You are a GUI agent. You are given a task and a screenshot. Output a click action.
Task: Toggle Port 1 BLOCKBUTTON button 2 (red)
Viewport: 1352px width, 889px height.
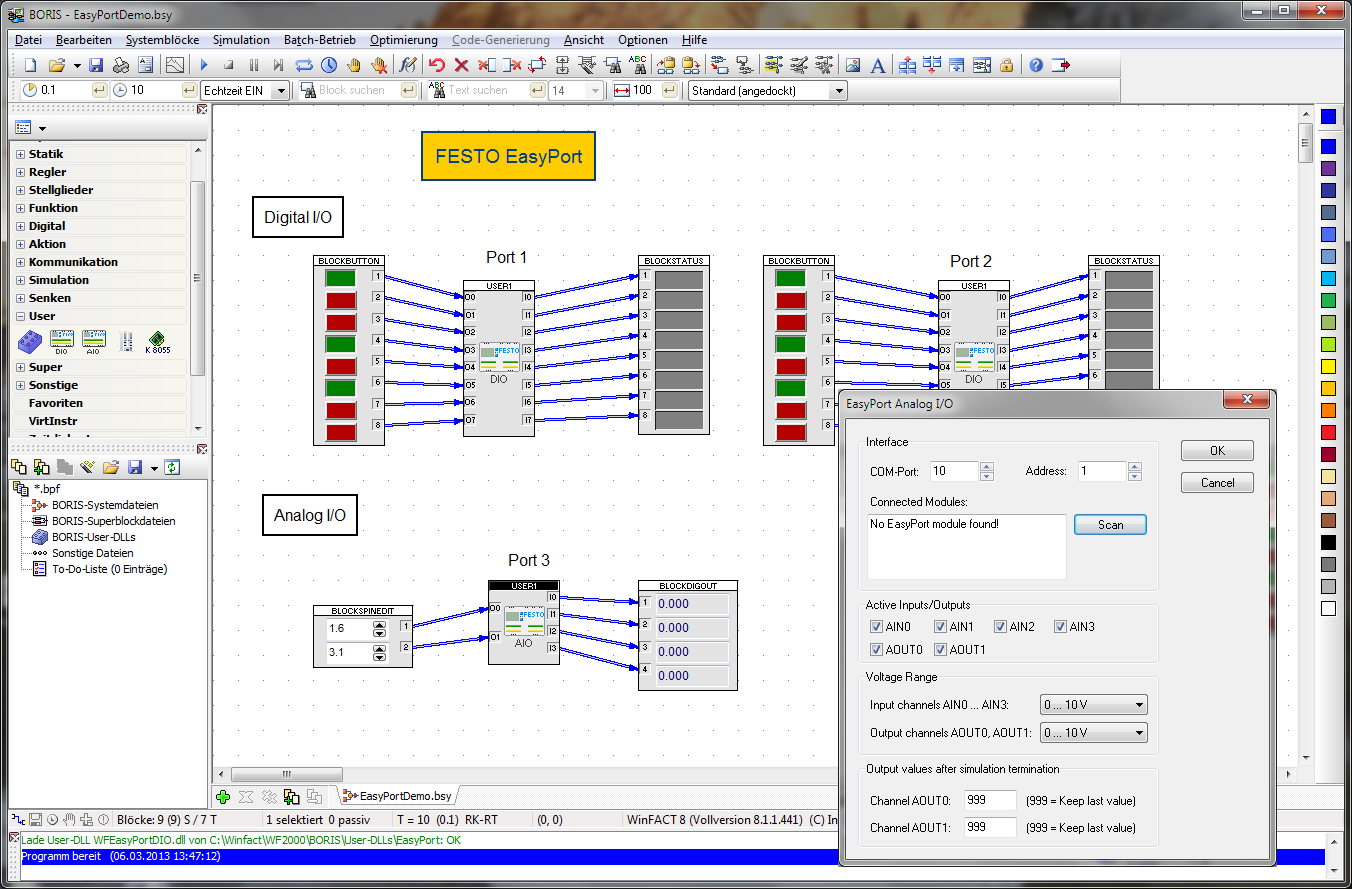coord(341,299)
